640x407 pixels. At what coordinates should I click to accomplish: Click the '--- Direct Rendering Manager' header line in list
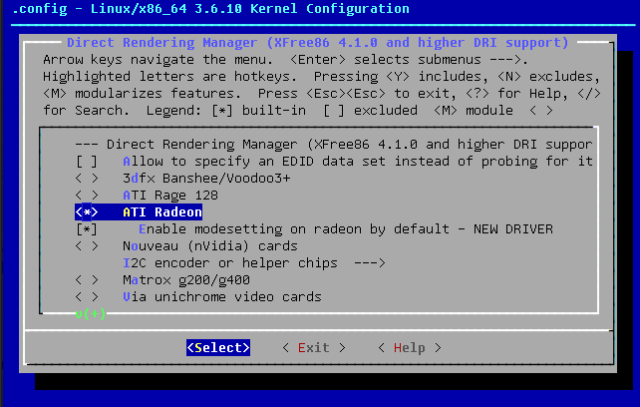pos(333,145)
